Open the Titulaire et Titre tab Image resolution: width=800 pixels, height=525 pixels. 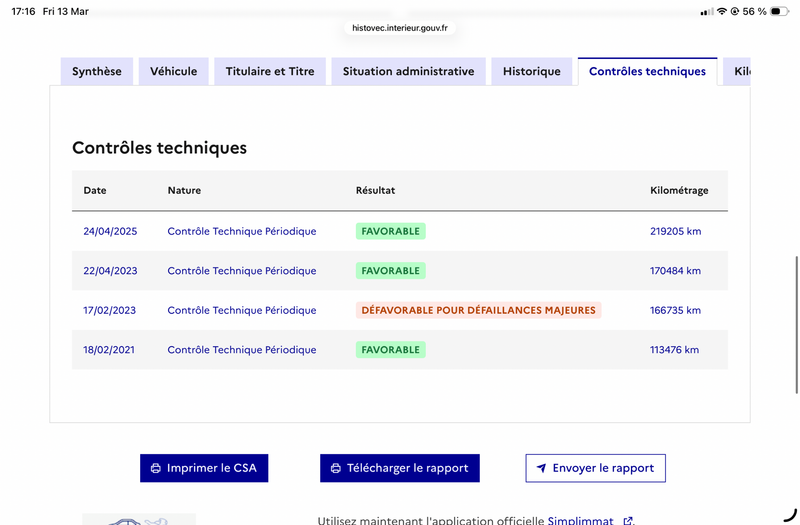[270, 72]
